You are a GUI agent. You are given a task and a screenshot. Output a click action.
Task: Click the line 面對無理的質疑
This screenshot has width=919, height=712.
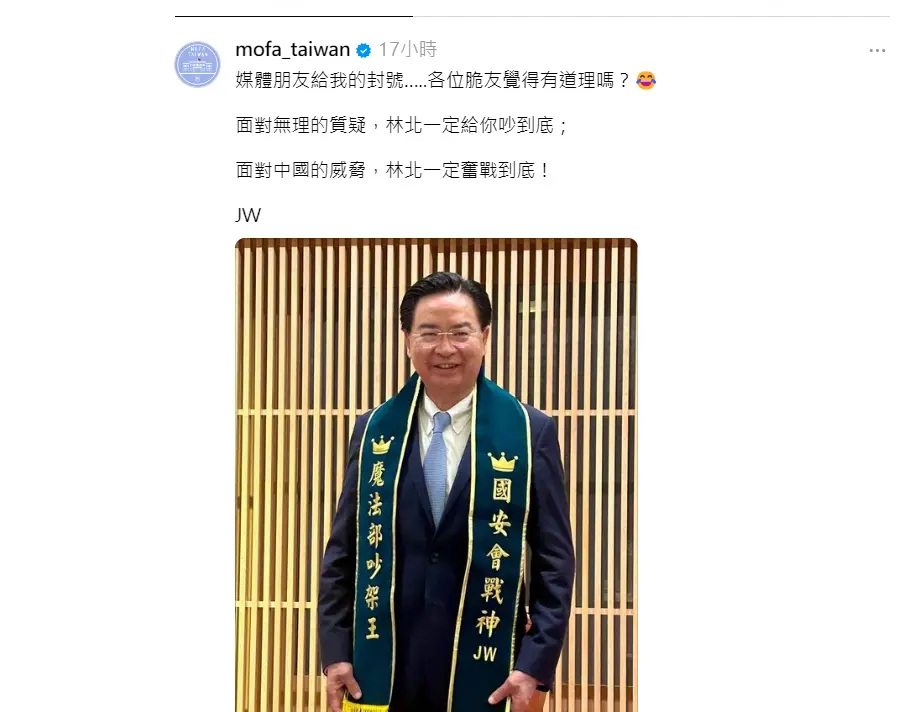pyautogui.click(x=401, y=125)
